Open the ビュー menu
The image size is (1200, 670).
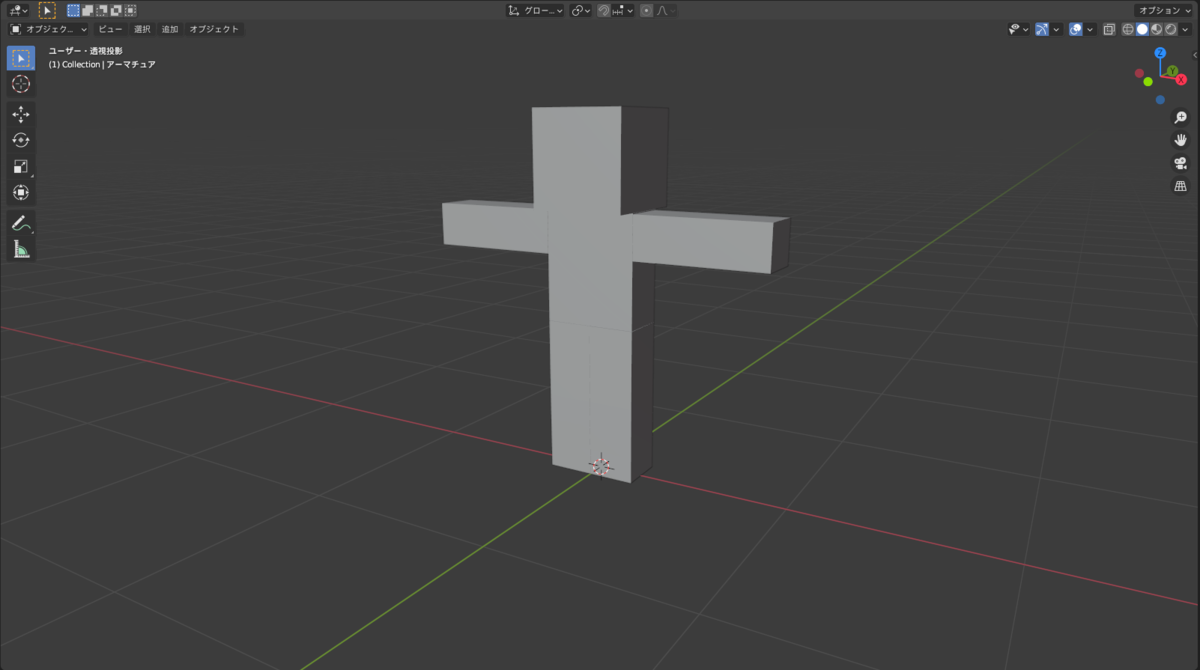click(x=110, y=29)
